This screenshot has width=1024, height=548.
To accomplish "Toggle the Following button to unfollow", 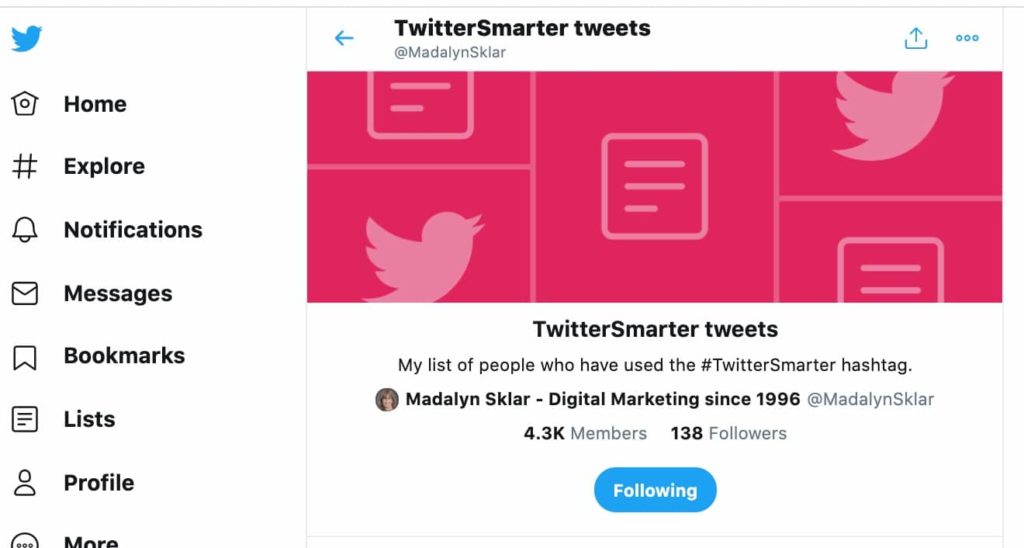I will click(x=655, y=490).
